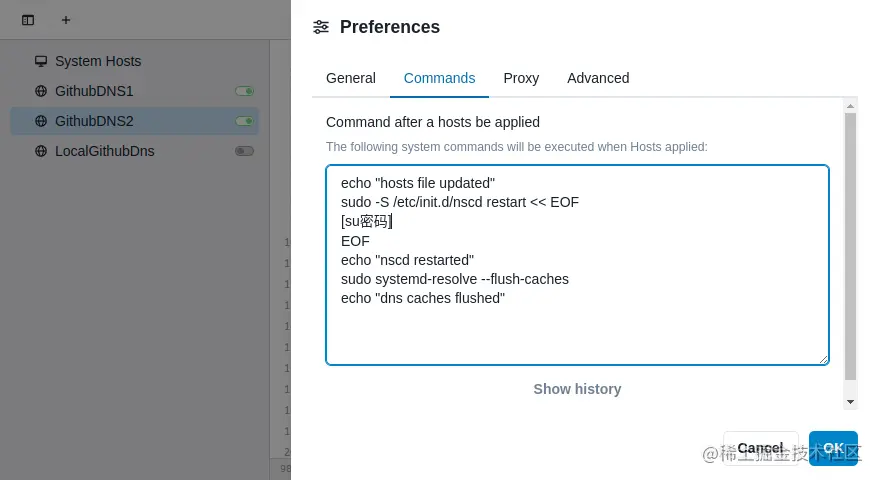The image size is (879, 480).
Task: Click the Preferences sliders icon
Action: point(321,27)
